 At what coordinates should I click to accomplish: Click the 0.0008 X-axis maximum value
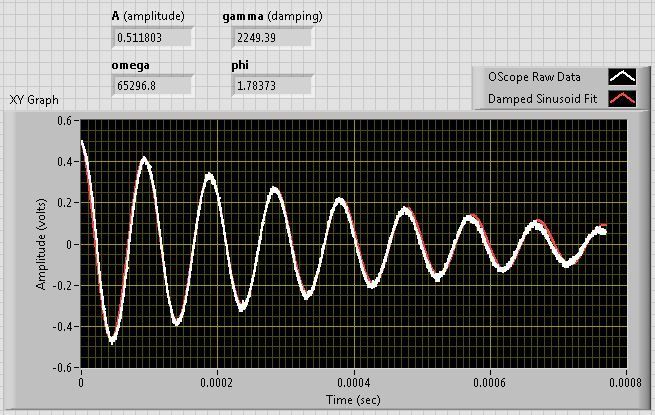point(625,382)
